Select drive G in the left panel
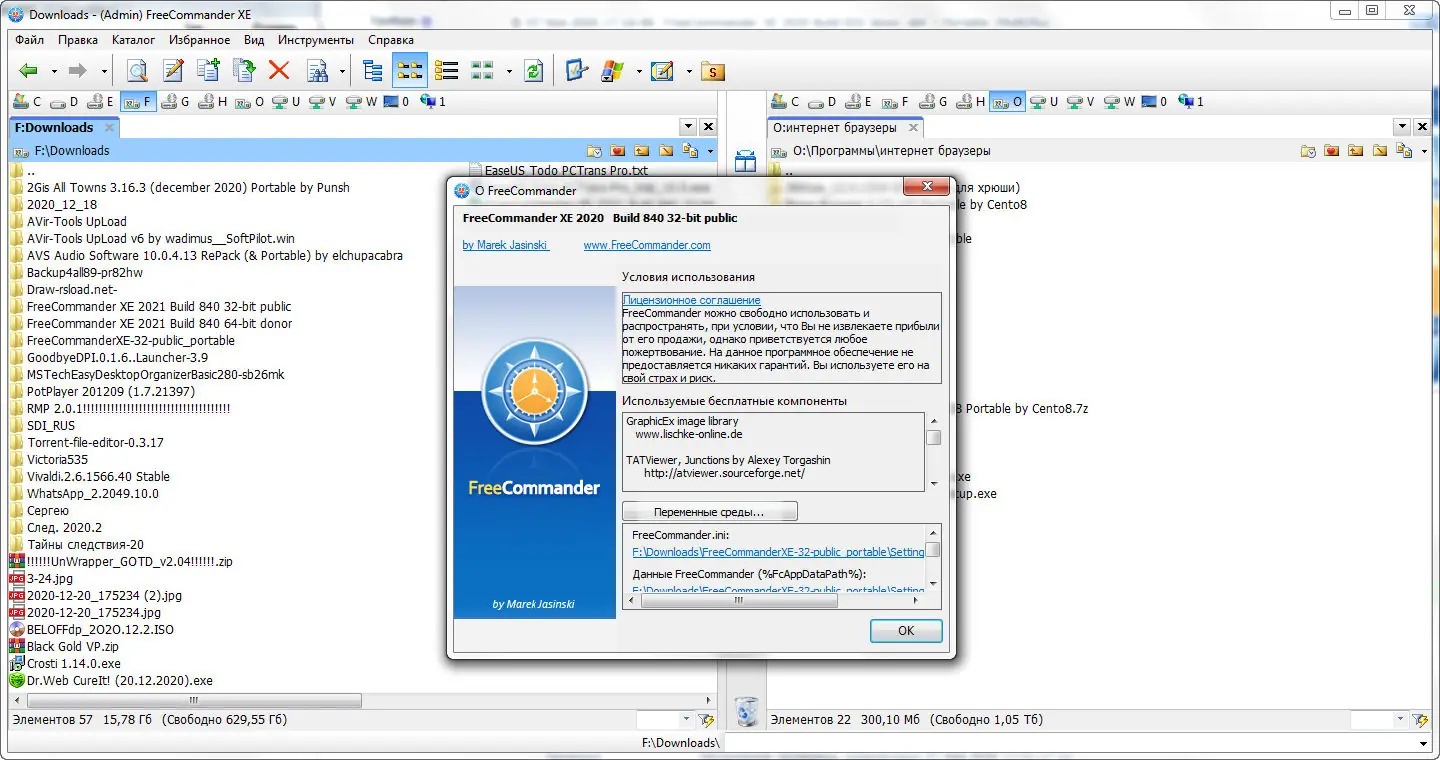 click(x=174, y=101)
